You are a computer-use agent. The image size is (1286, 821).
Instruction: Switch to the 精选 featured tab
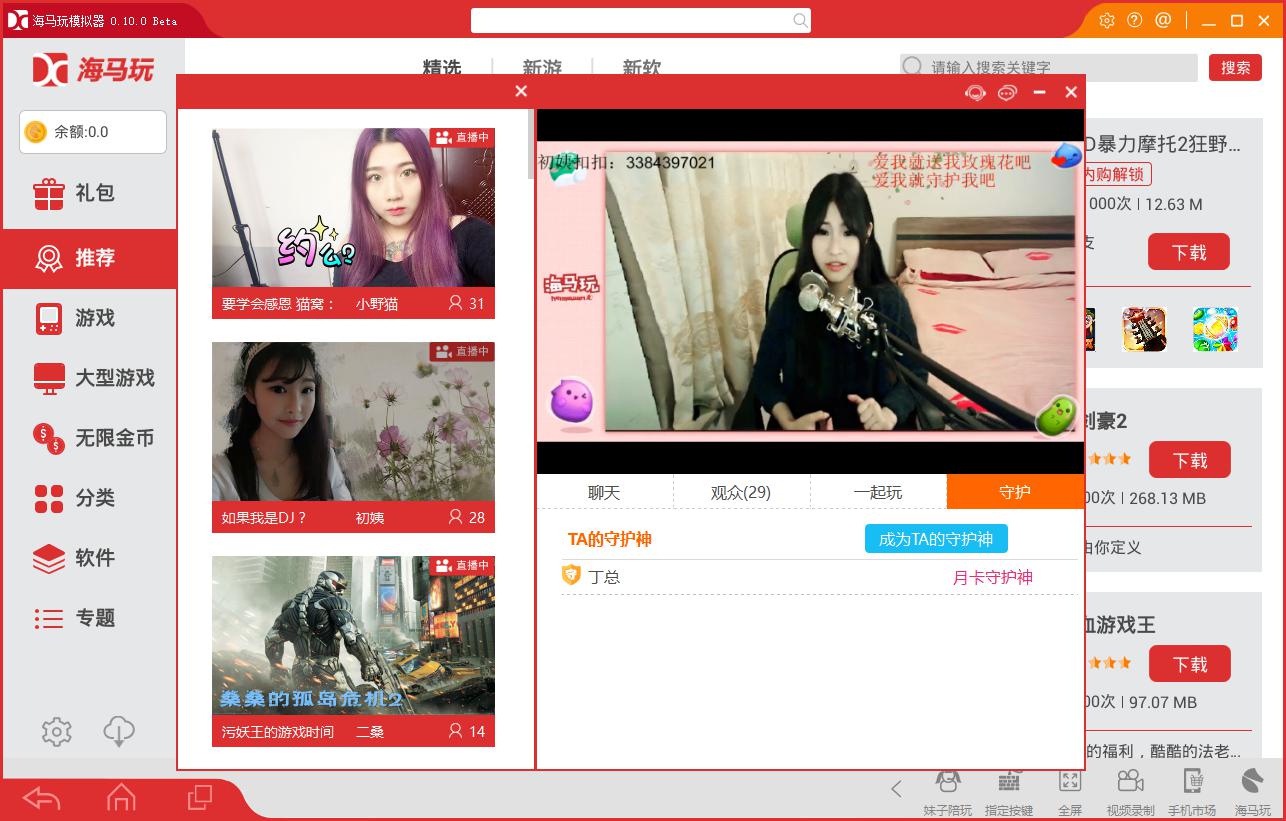(442, 67)
